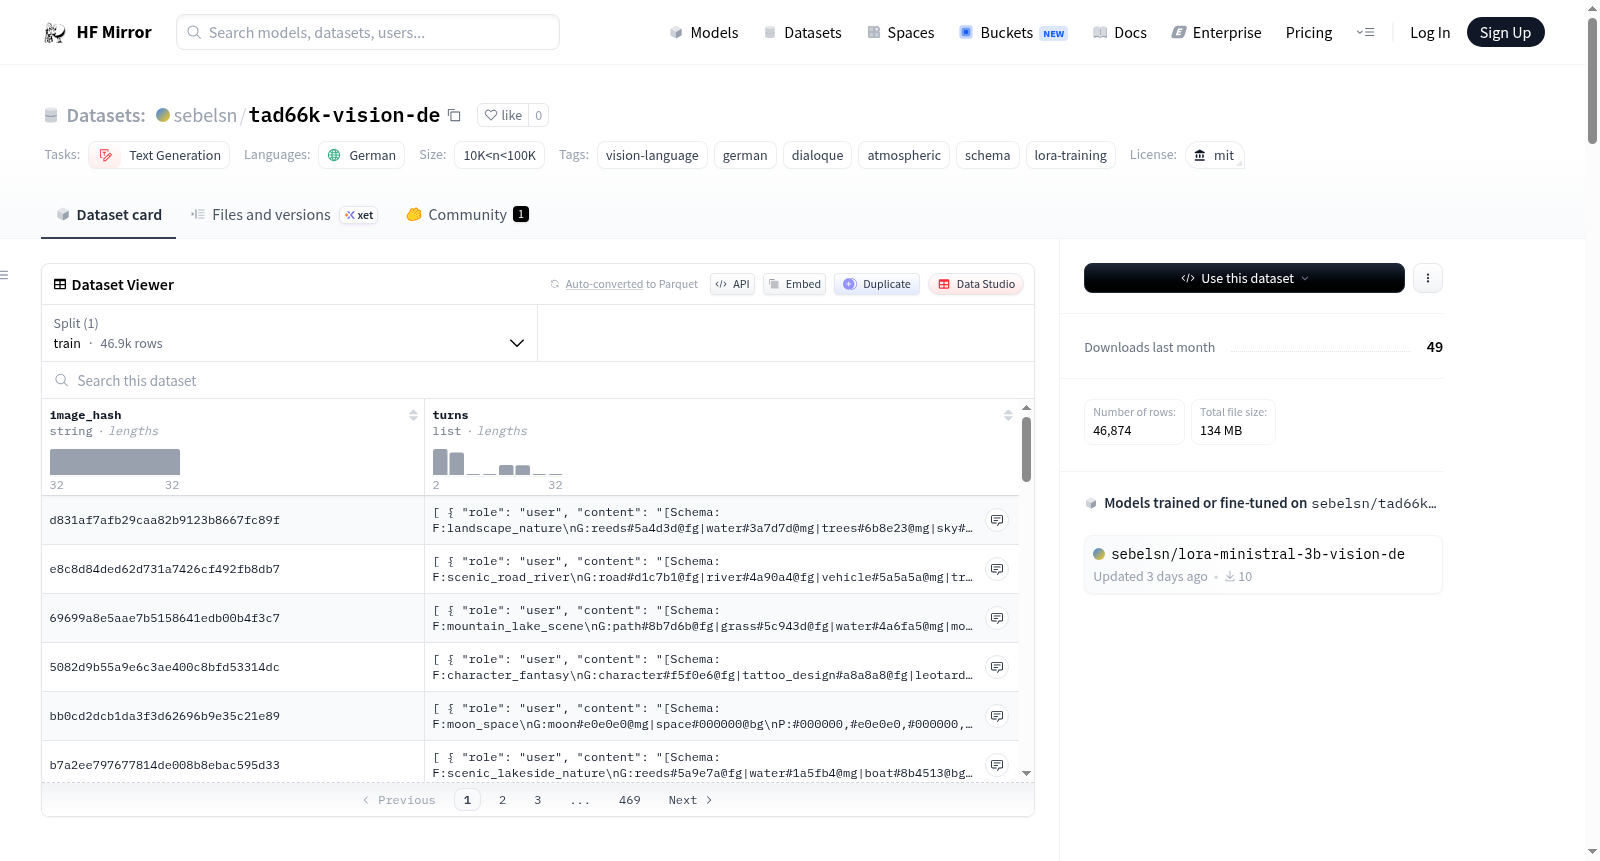
Task: Select the first turns histogram bar
Action: click(440, 462)
